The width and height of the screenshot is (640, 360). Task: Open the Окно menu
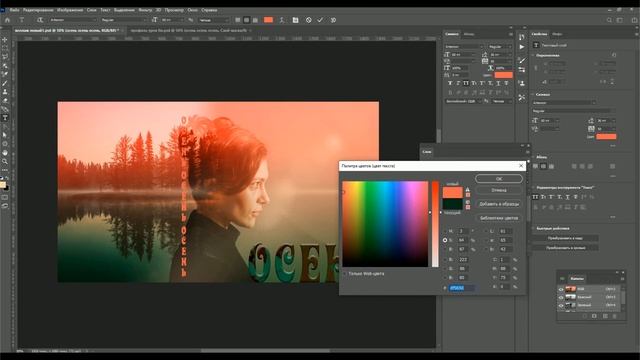click(193, 10)
